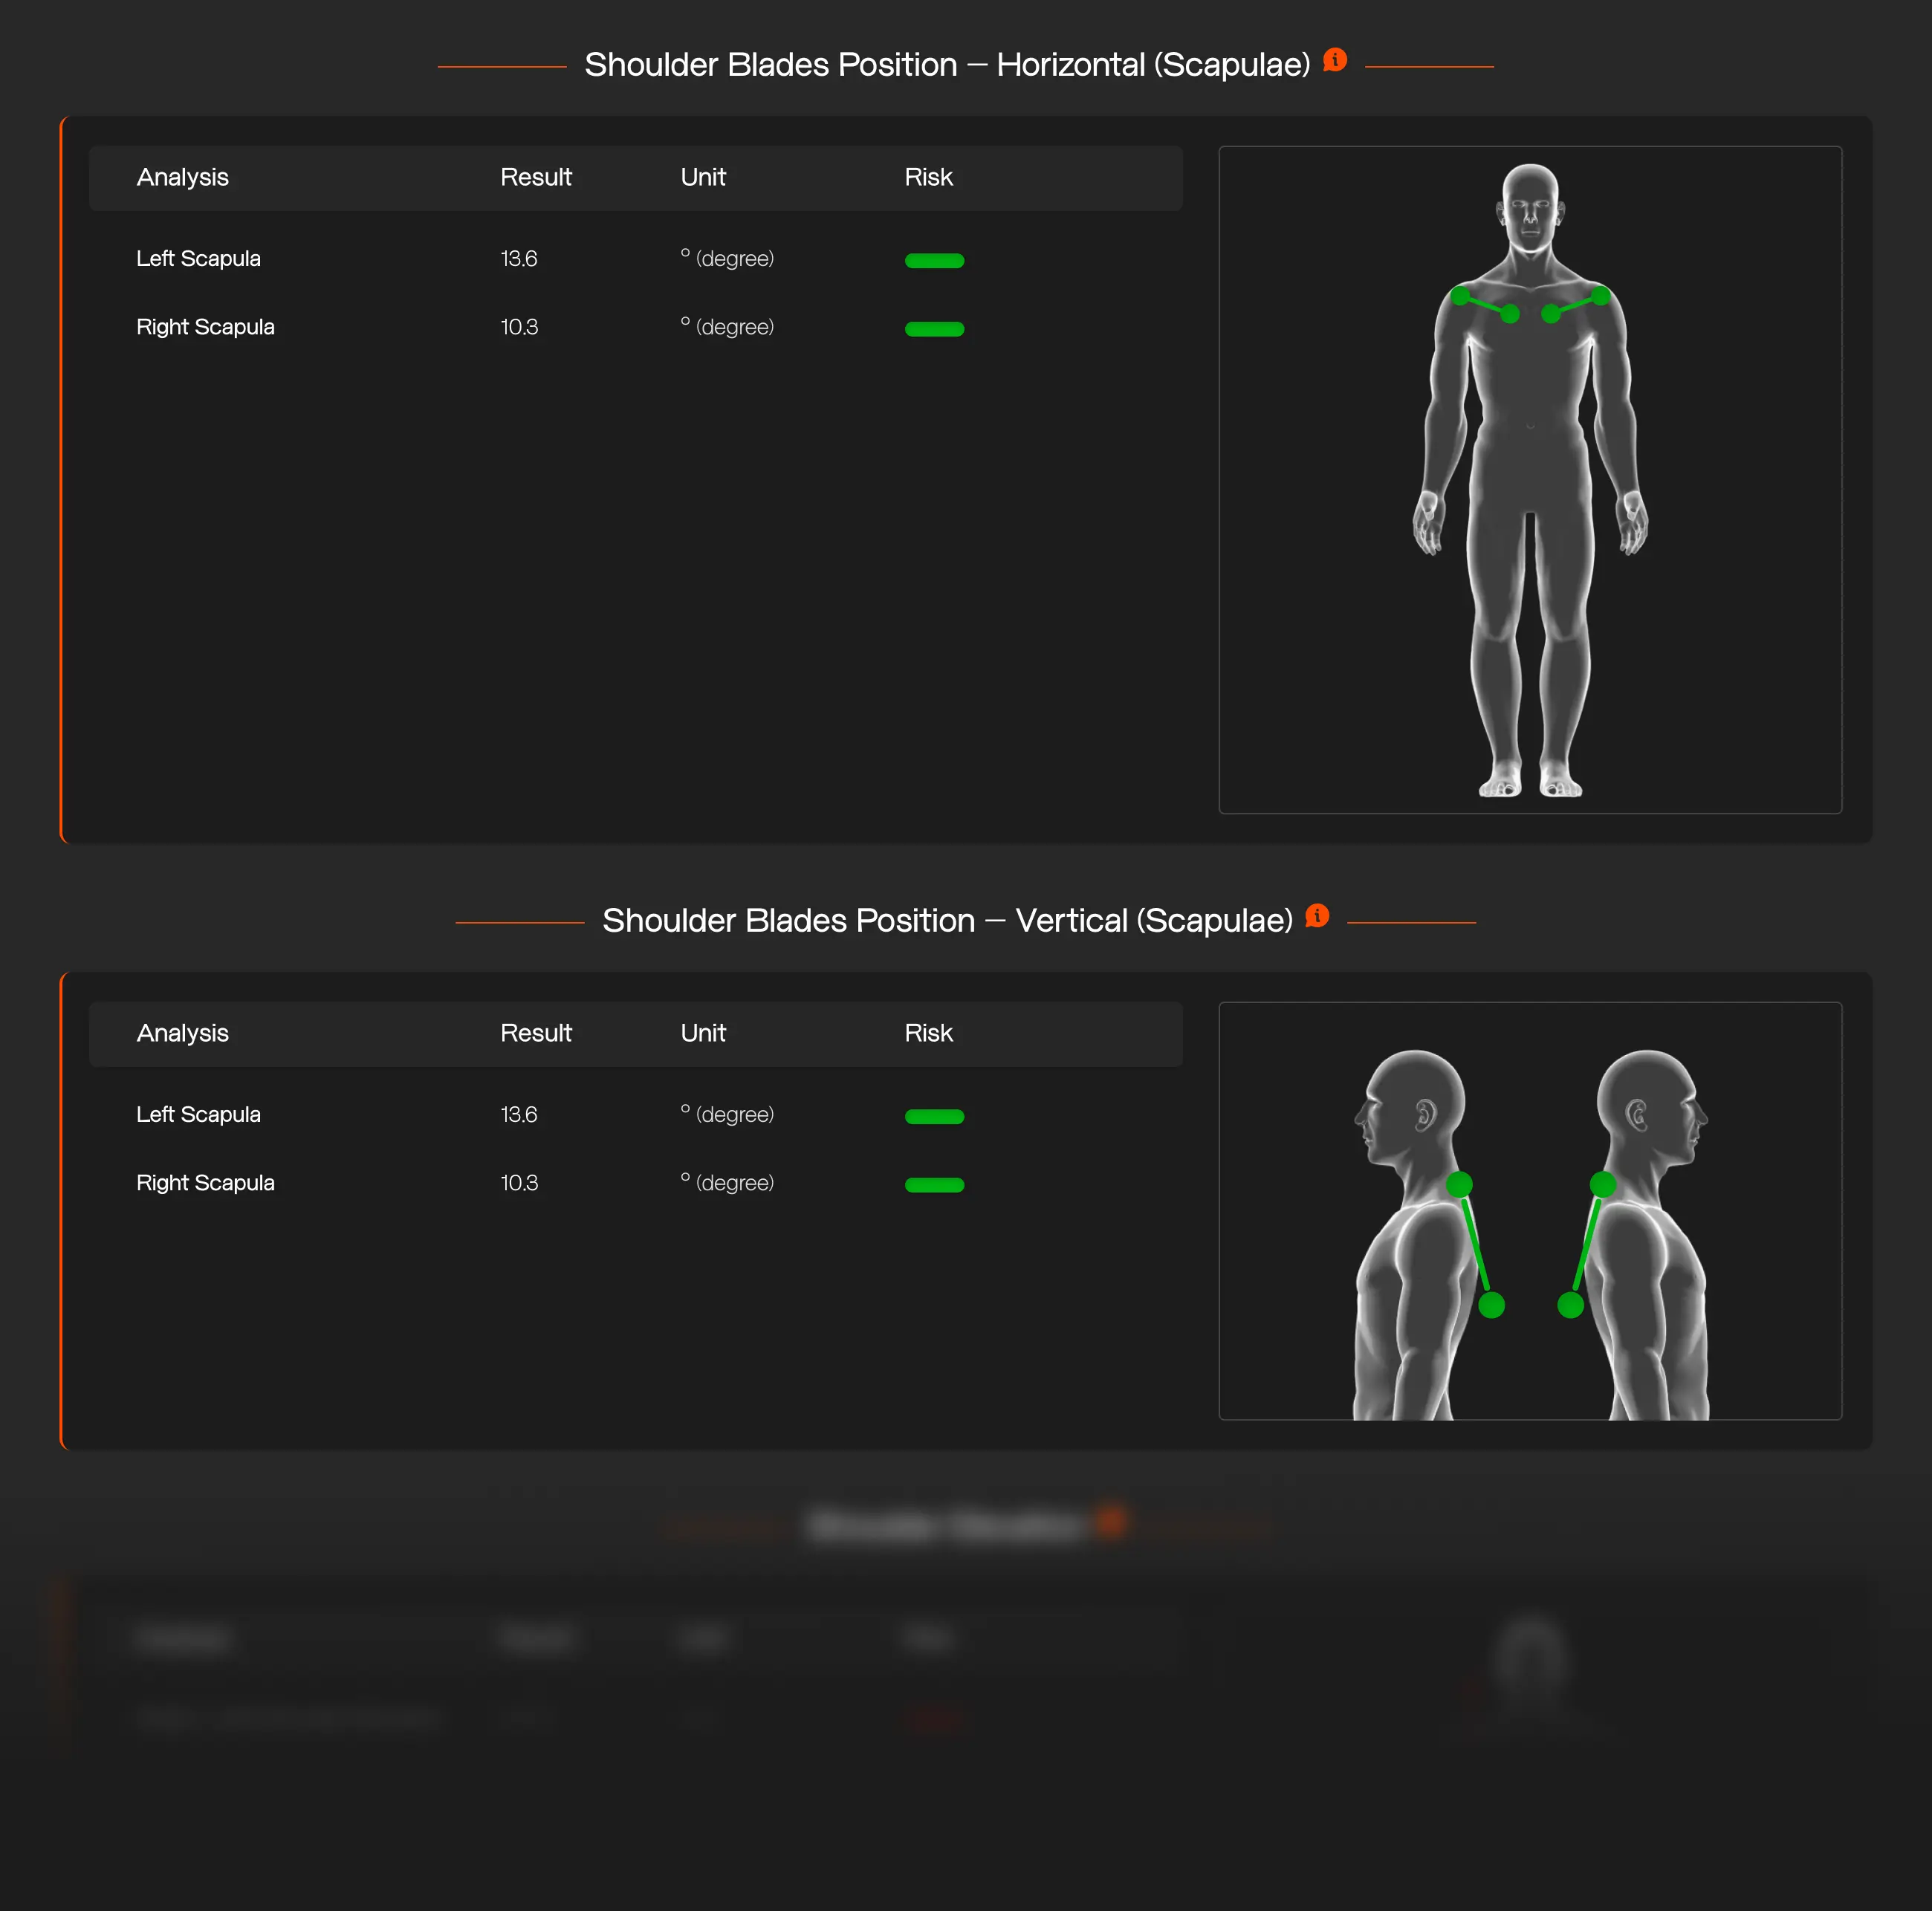Click the green risk bar for Right Scapula vertical

click(934, 1184)
